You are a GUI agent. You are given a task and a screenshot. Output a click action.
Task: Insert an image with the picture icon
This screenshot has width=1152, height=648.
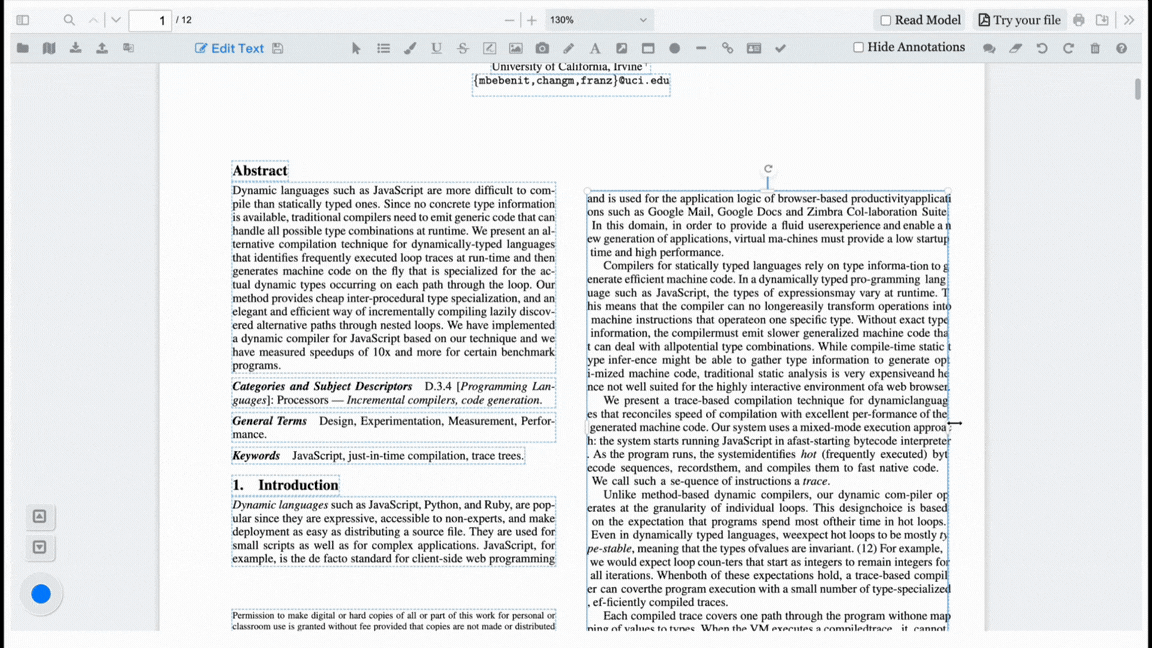click(x=515, y=48)
